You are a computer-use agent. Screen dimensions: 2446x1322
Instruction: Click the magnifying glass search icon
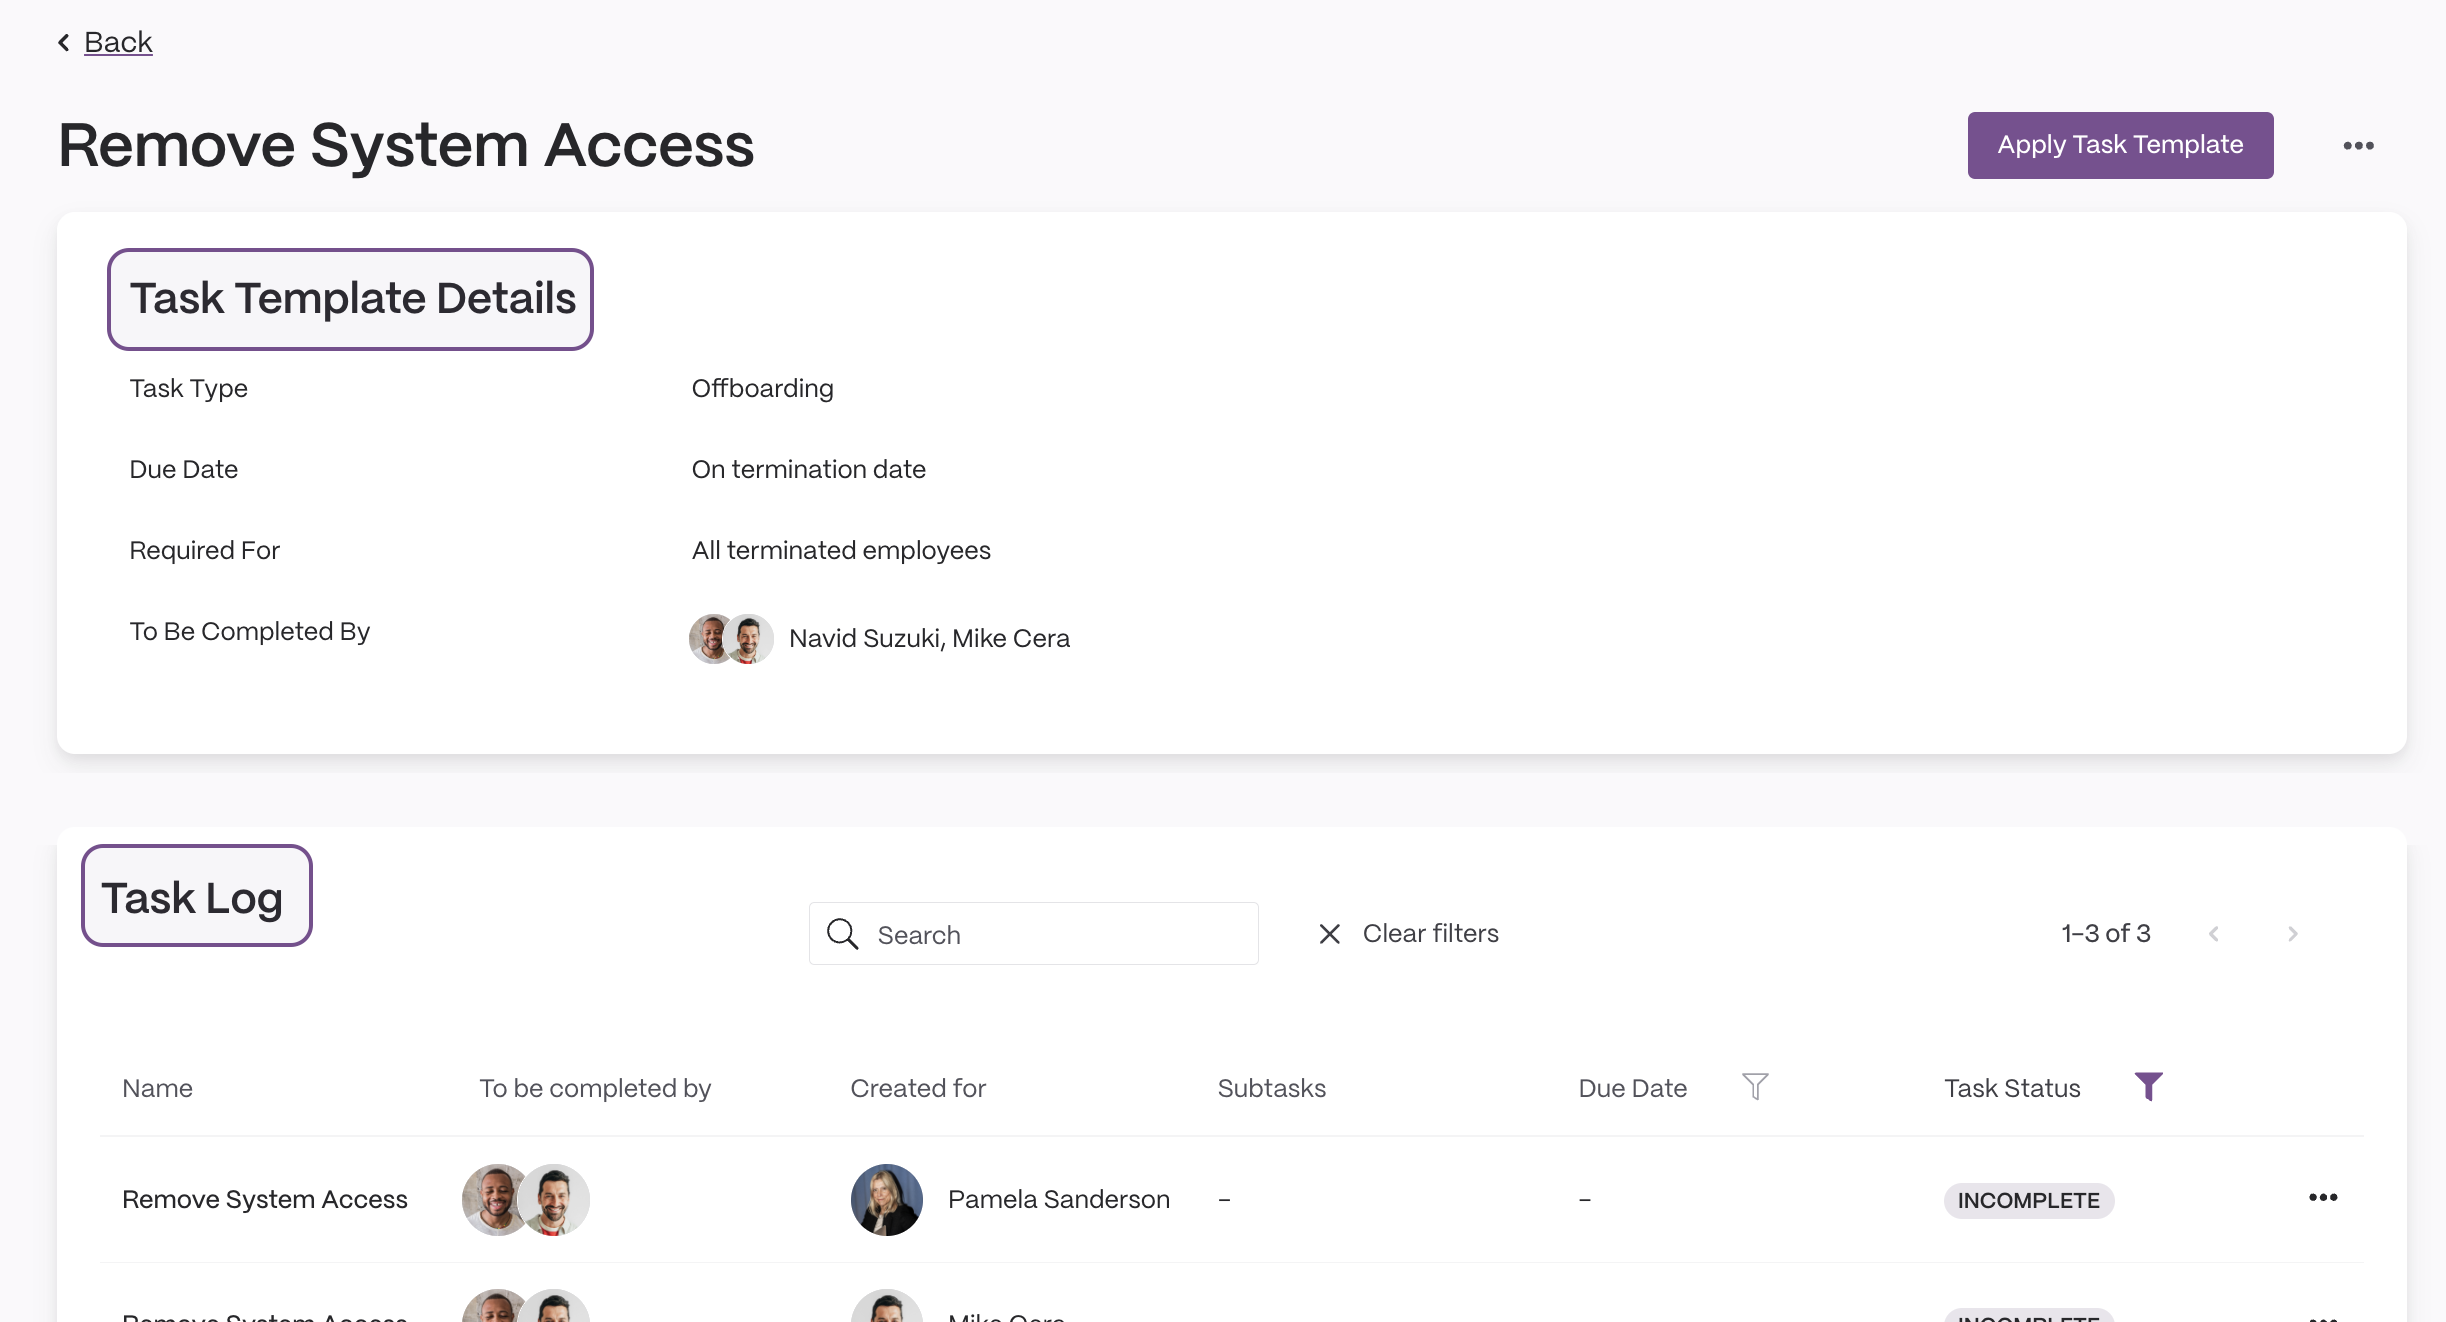tap(842, 934)
